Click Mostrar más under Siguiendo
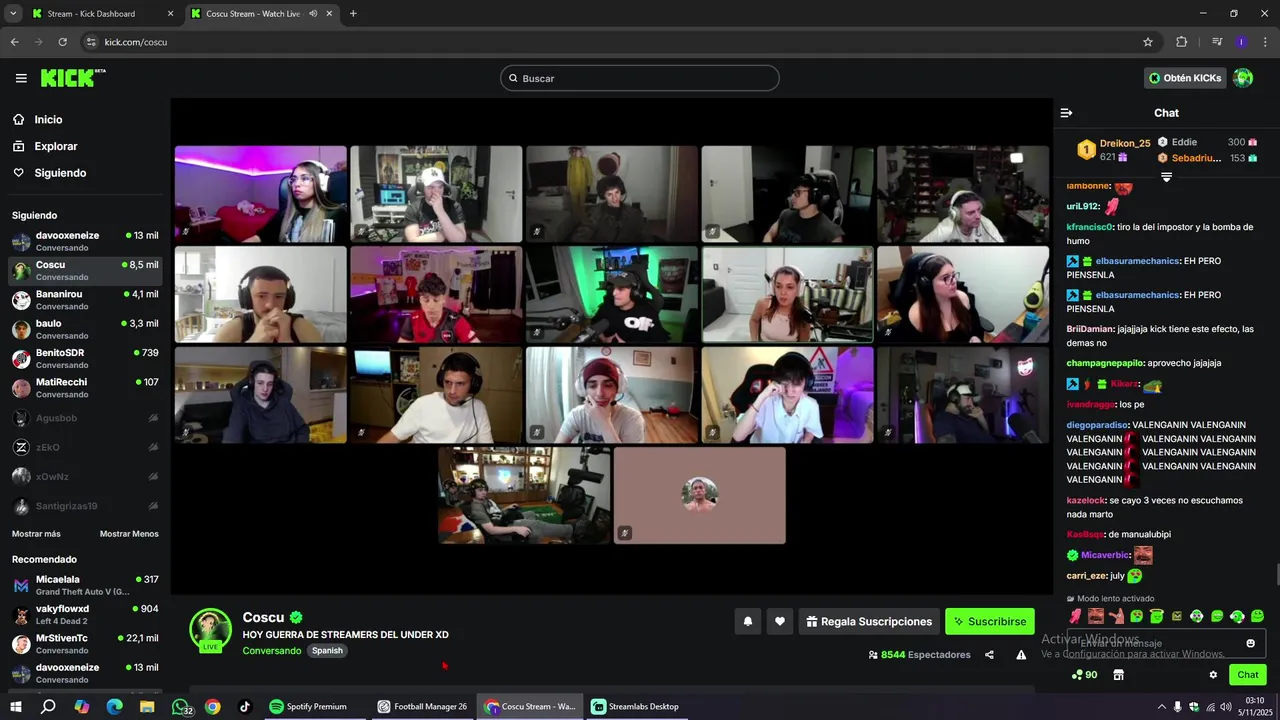1280x720 pixels. coord(36,534)
